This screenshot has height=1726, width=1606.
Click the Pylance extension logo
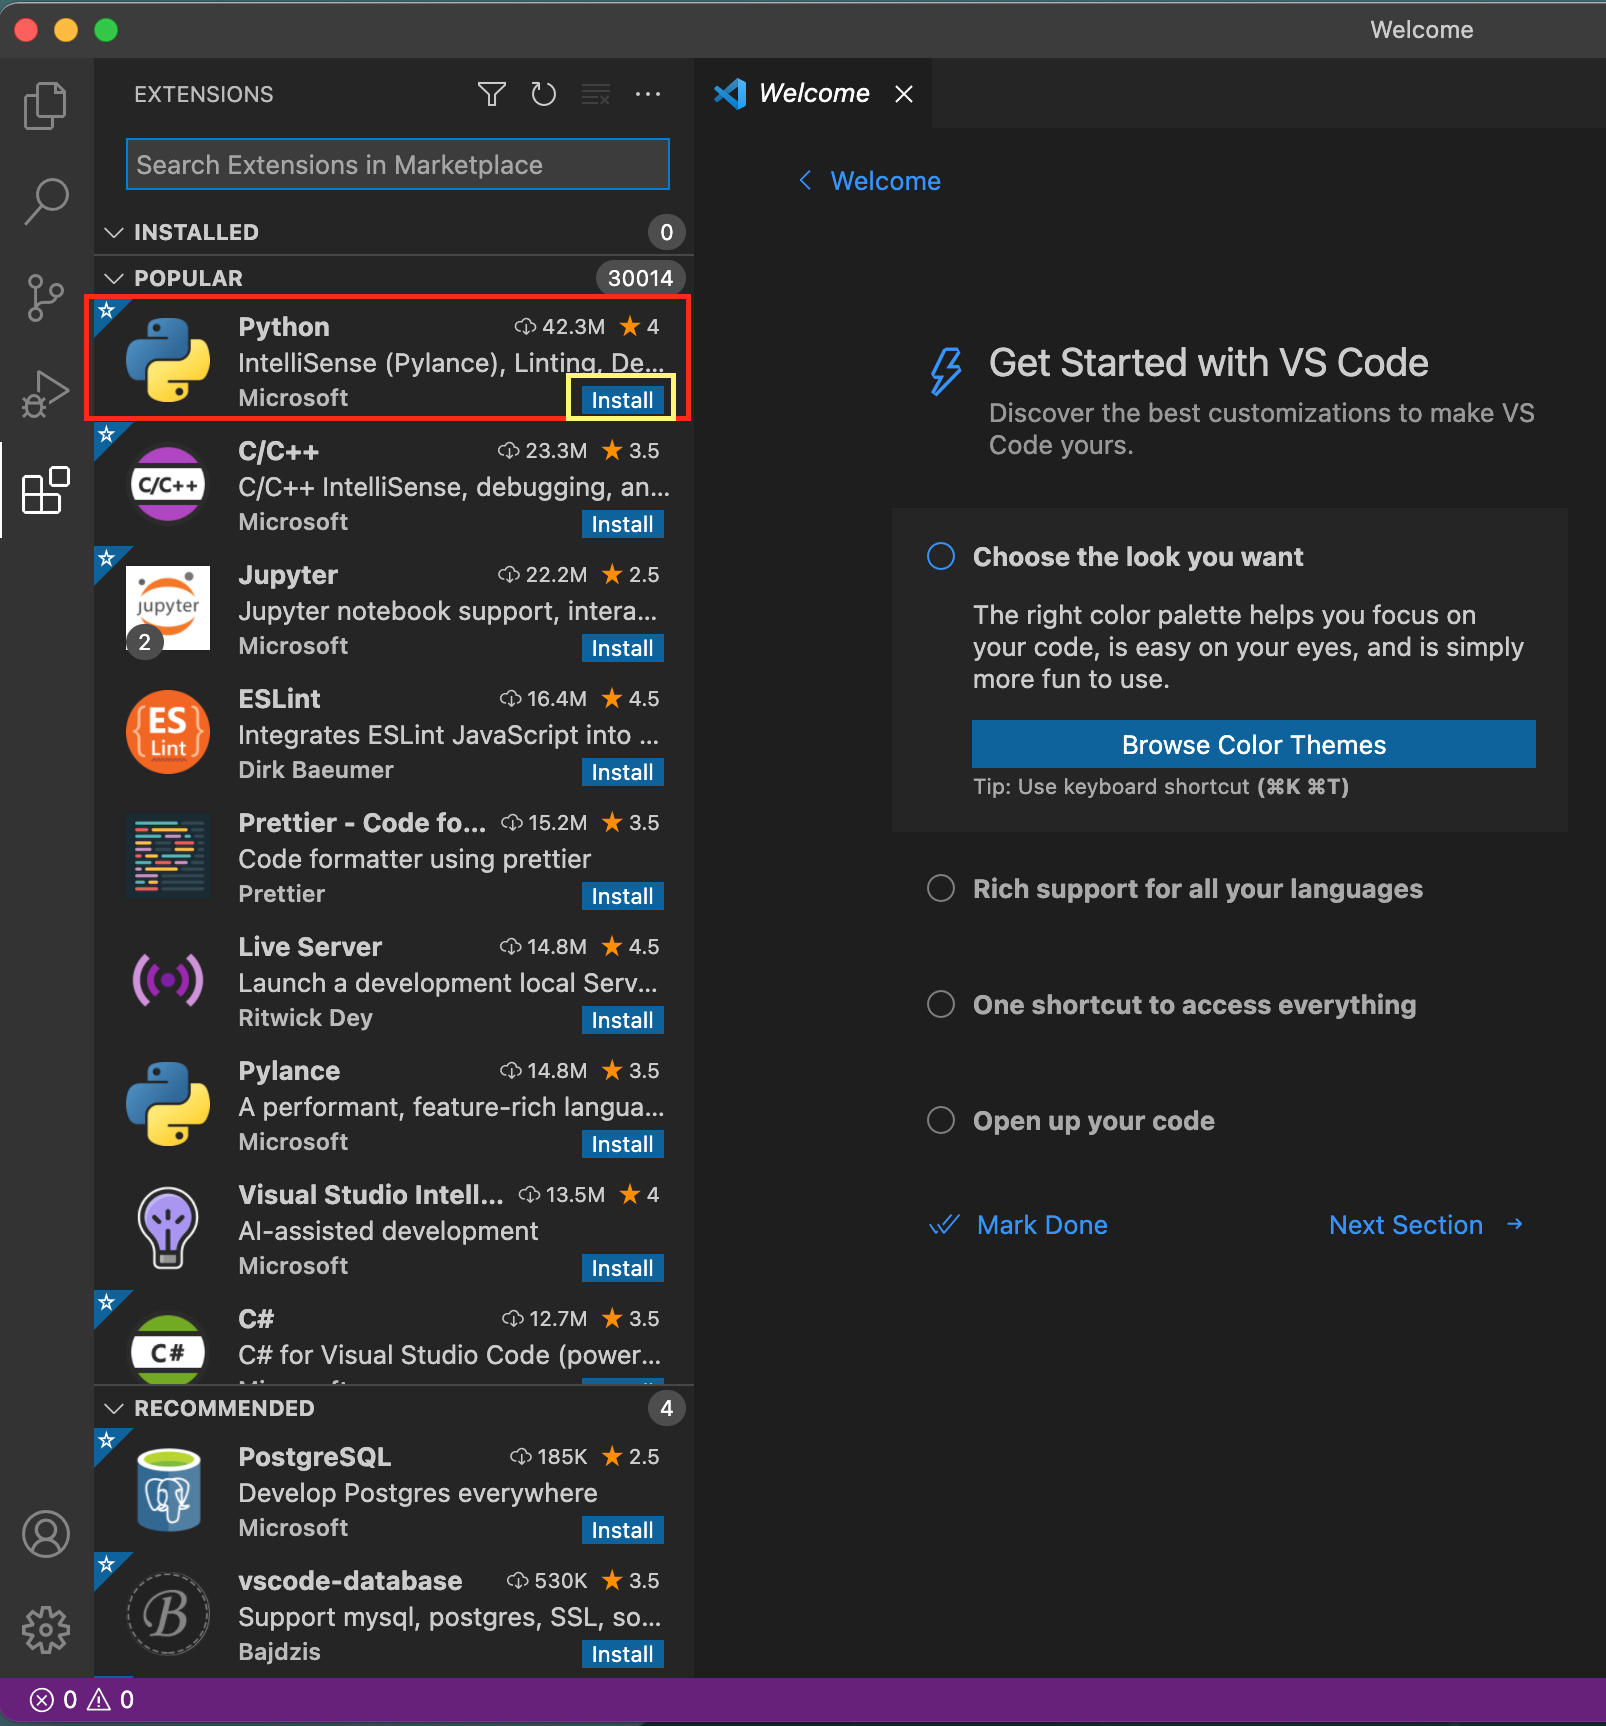[x=168, y=1104]
